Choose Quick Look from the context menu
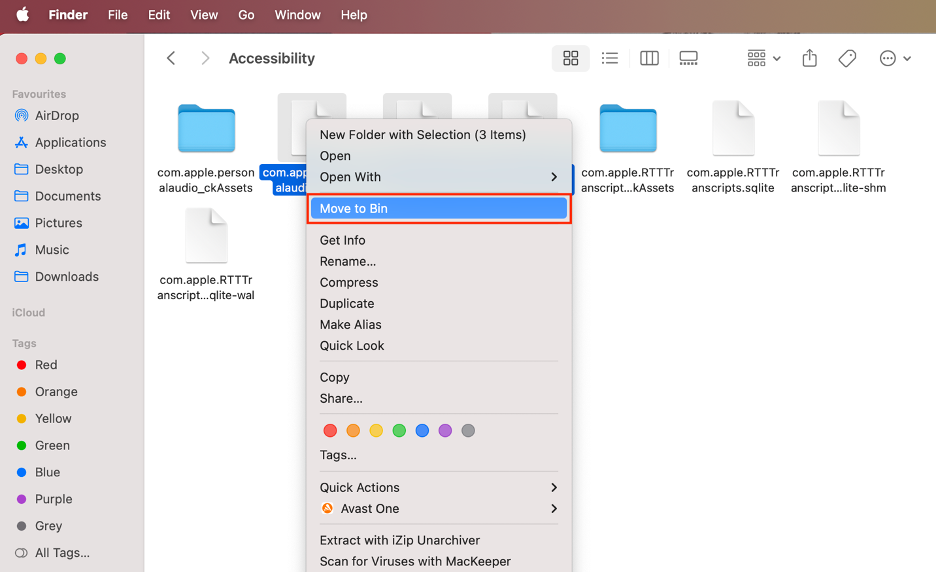 click(x=439, y=346)
